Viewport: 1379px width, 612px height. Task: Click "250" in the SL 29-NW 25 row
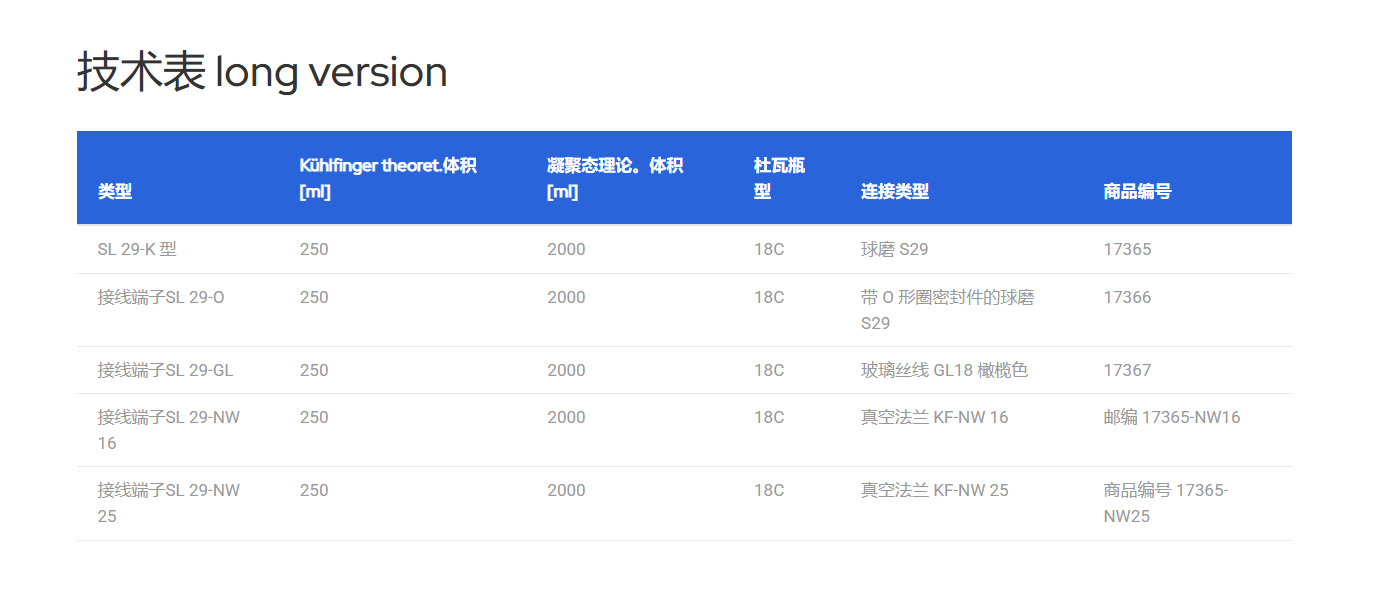(314, 490)
